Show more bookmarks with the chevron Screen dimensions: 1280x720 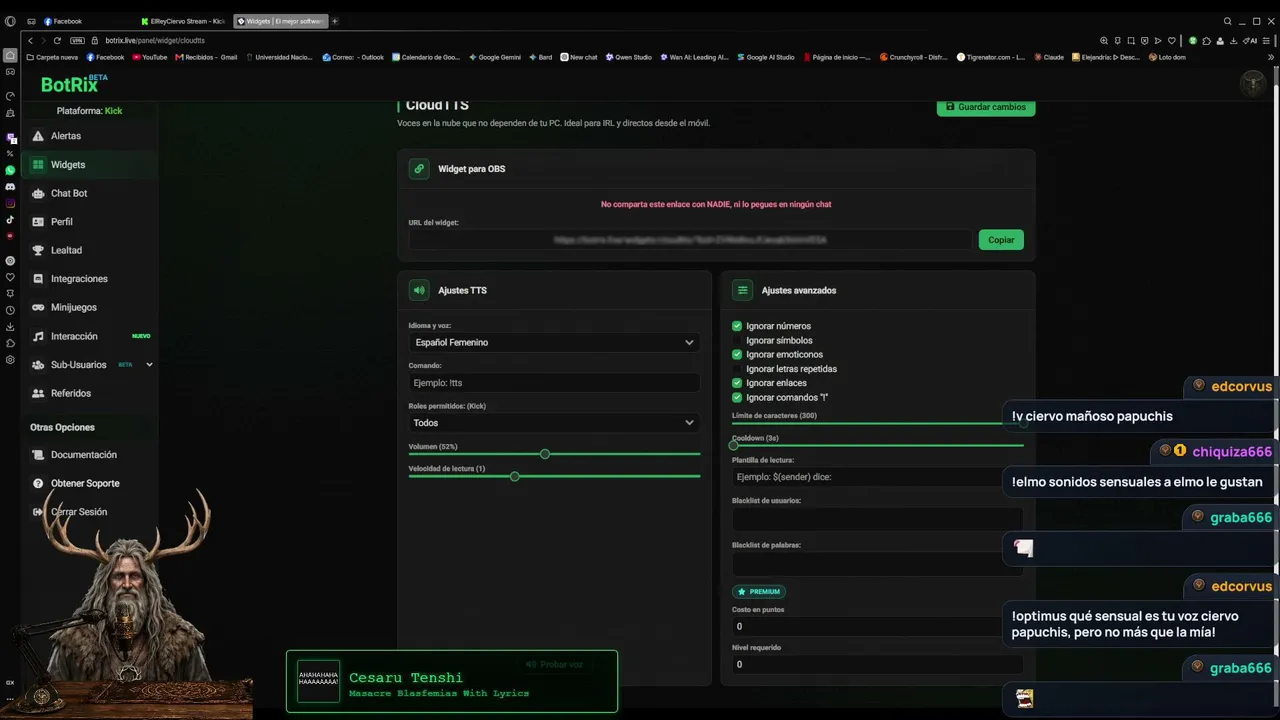pyautogui.click(x=1271, y=57)
